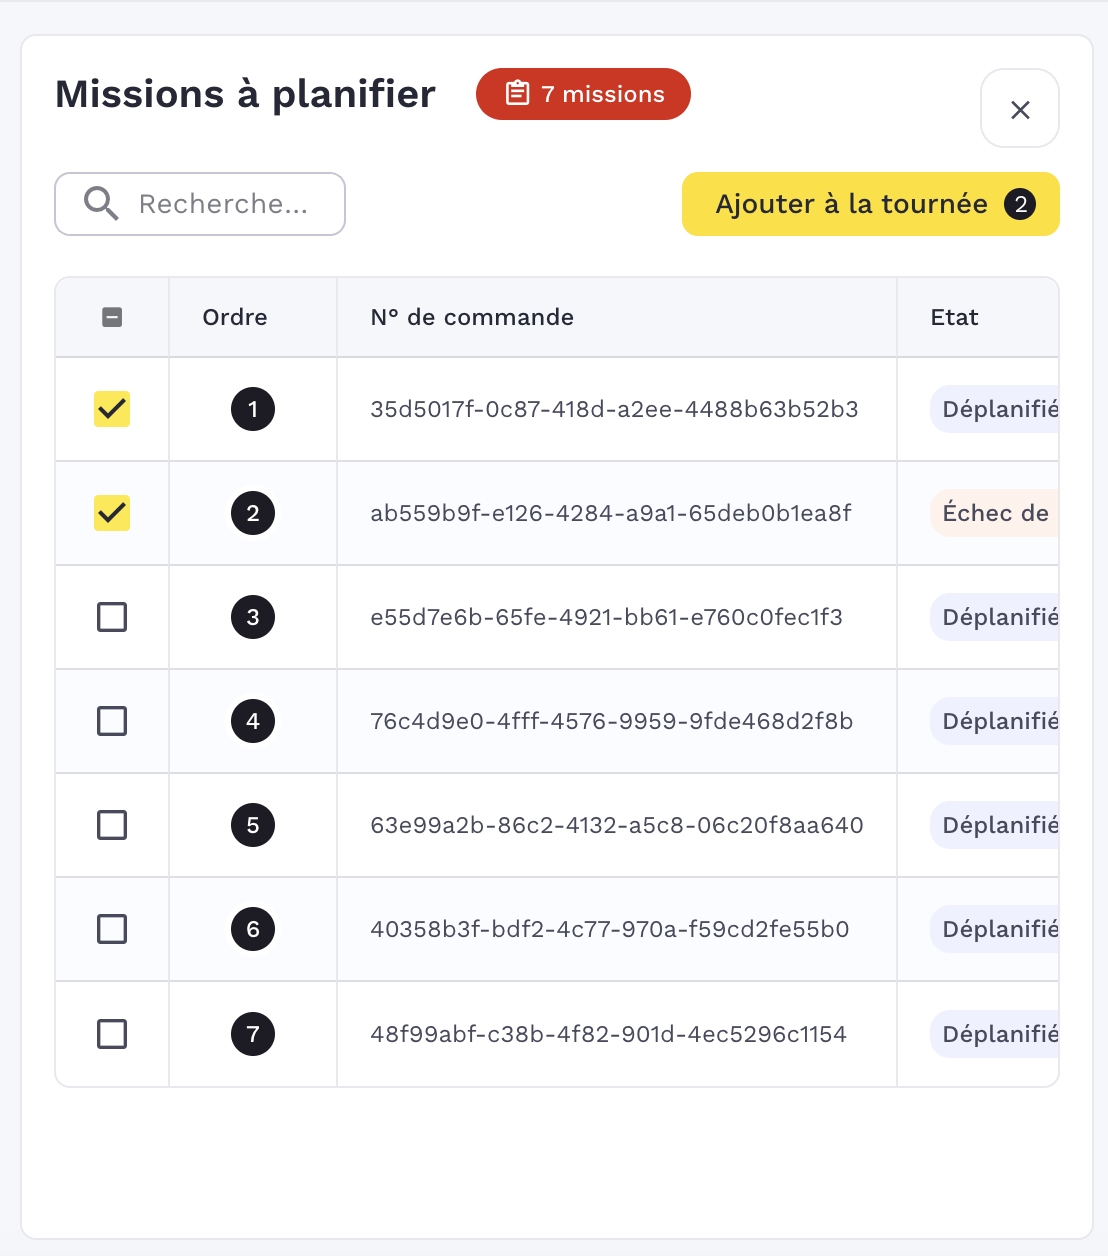Uncheck the checkbox for mission 2
The image size is (1108, 1256).
(112, 513)
